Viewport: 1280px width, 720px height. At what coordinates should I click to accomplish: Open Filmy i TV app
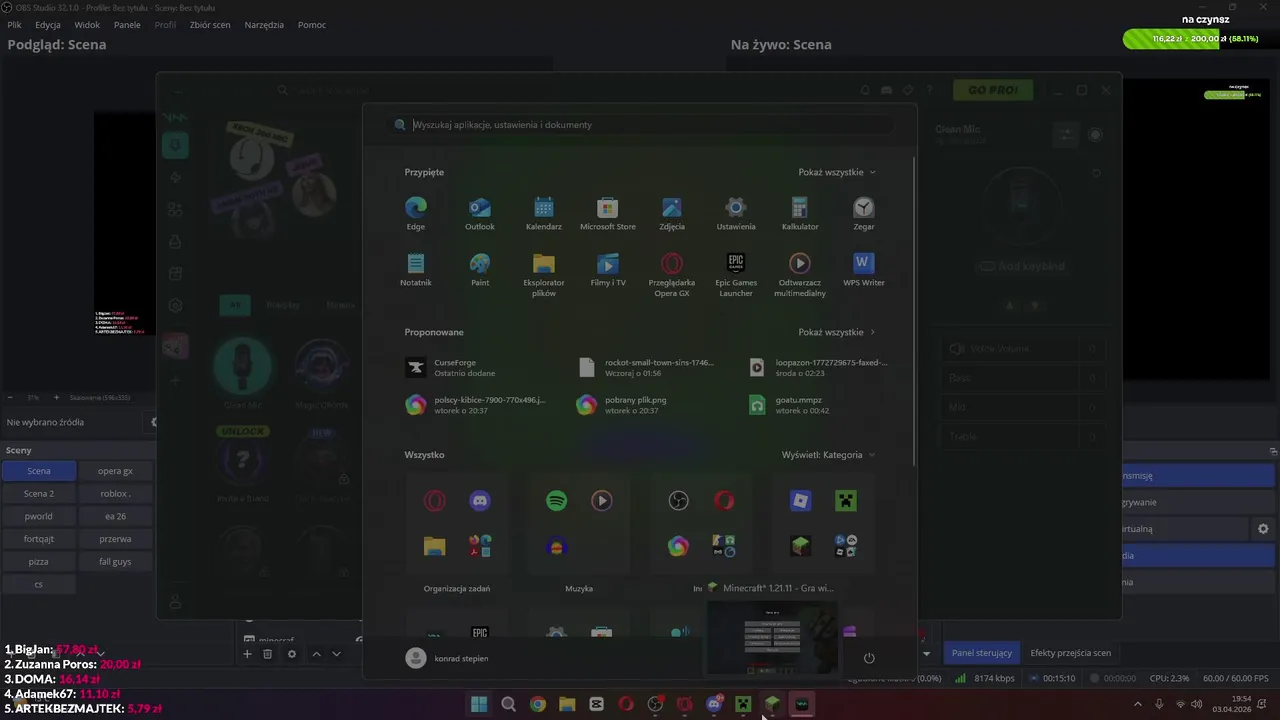pyautogui.click(x=608, y=270)
